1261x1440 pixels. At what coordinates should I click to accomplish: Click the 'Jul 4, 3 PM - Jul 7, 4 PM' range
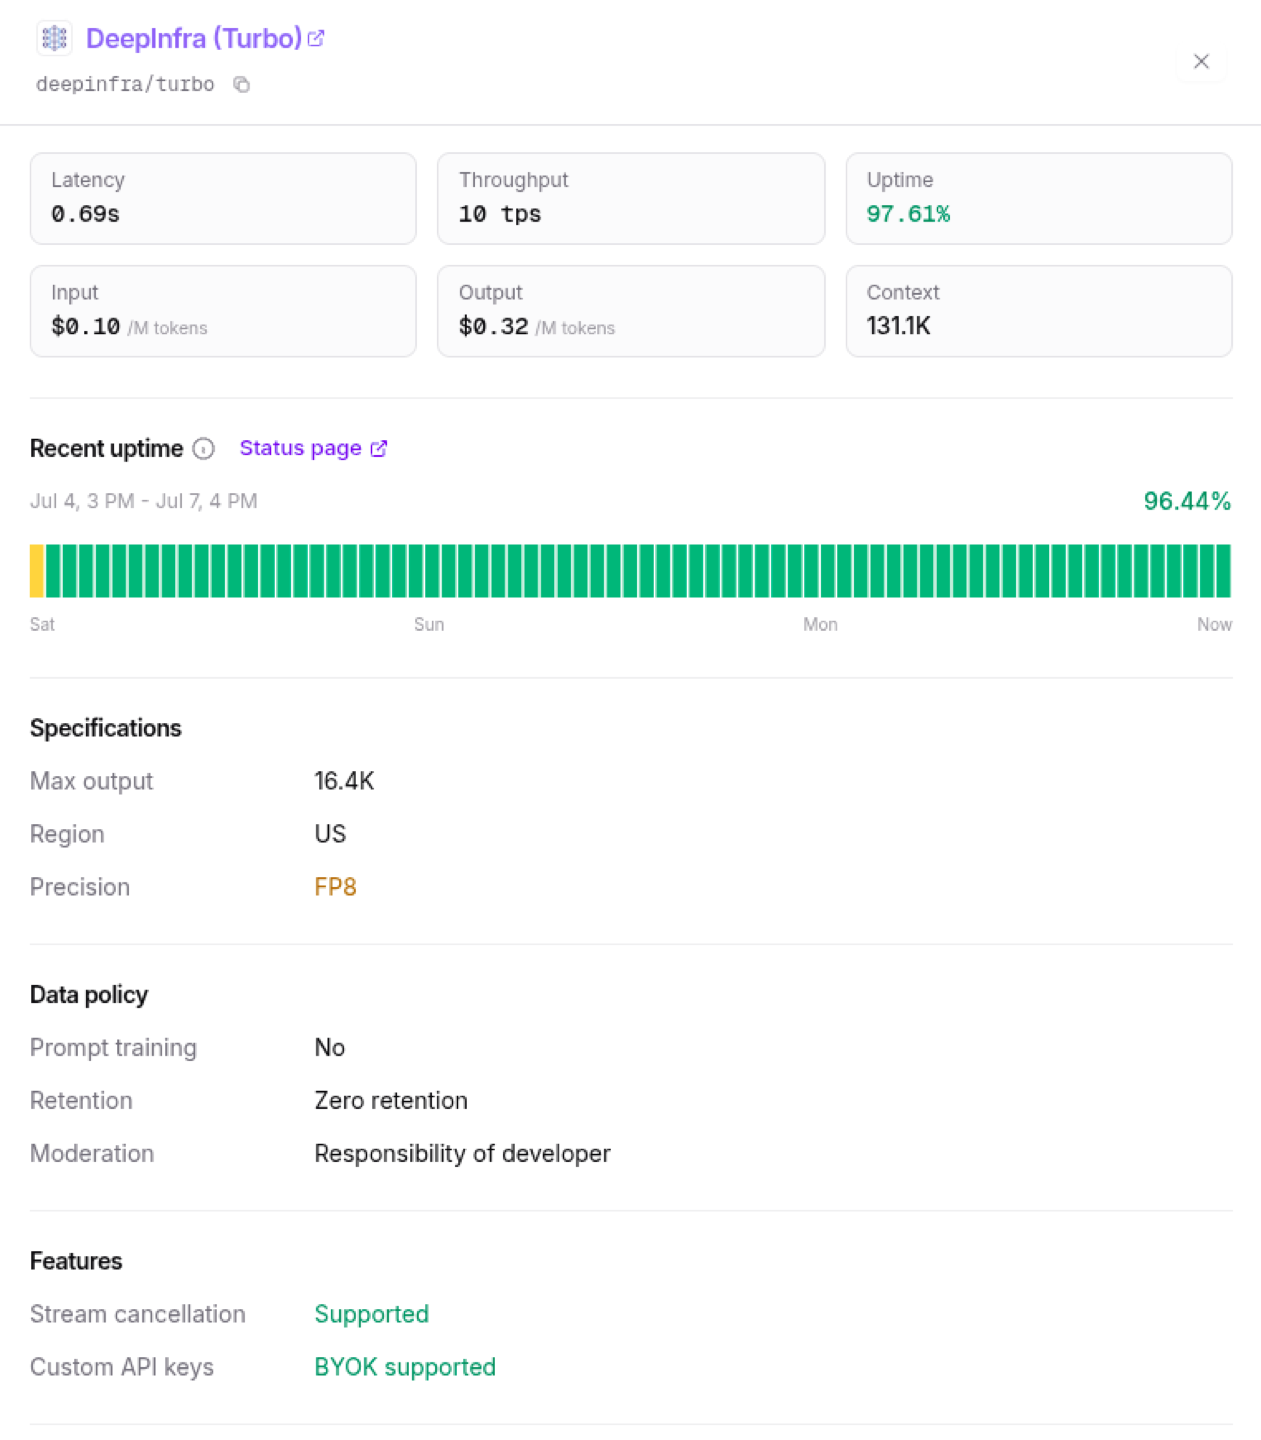point(144,501)
